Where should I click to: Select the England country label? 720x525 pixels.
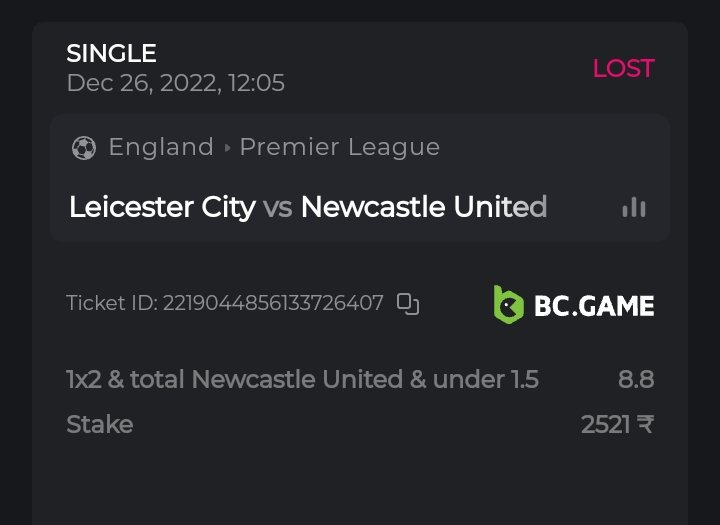(x=161, y=147)
